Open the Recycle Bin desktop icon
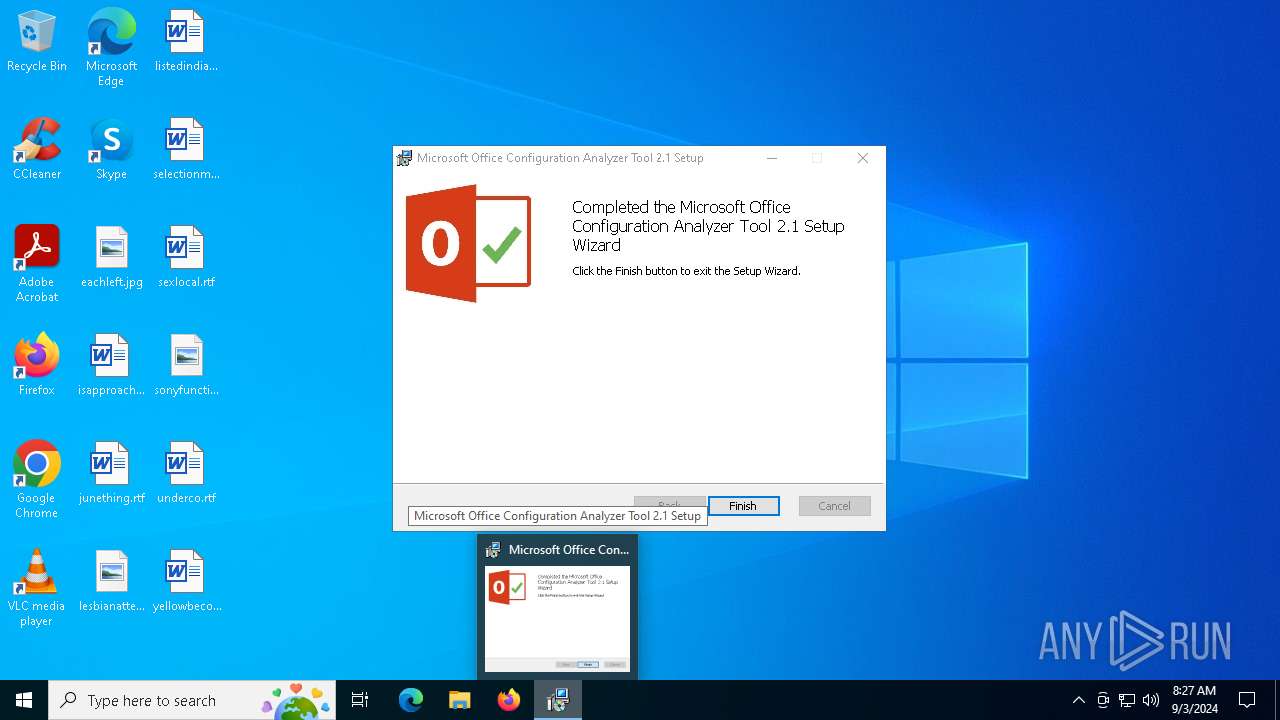Image resolution: width=1280 pixels, height=720 pixels. [x=37, y=42]
